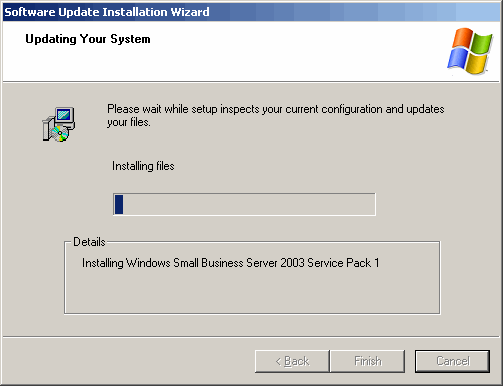Click the Windows flag logo
Screen dimensions: 503x386
coord(469,51)
